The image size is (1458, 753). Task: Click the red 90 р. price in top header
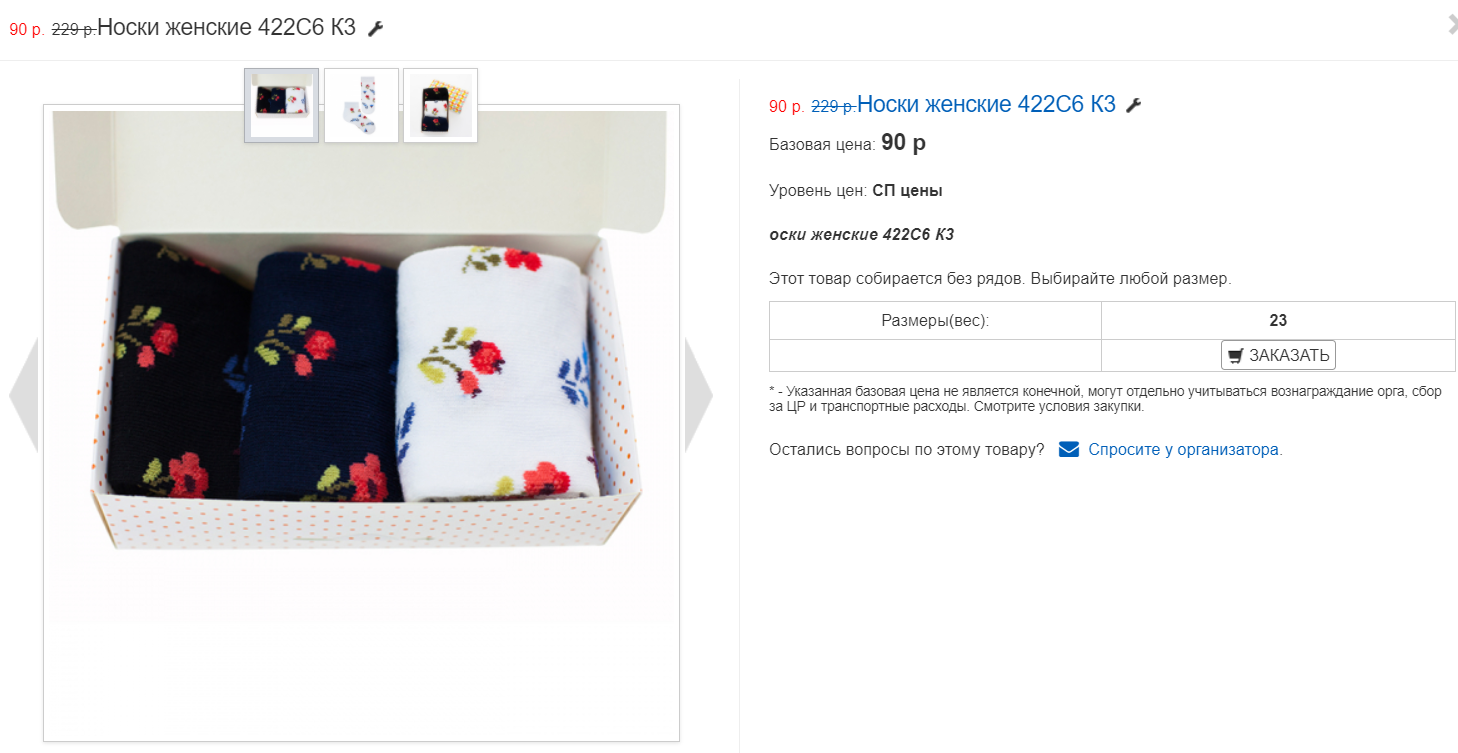coord(27,30)
